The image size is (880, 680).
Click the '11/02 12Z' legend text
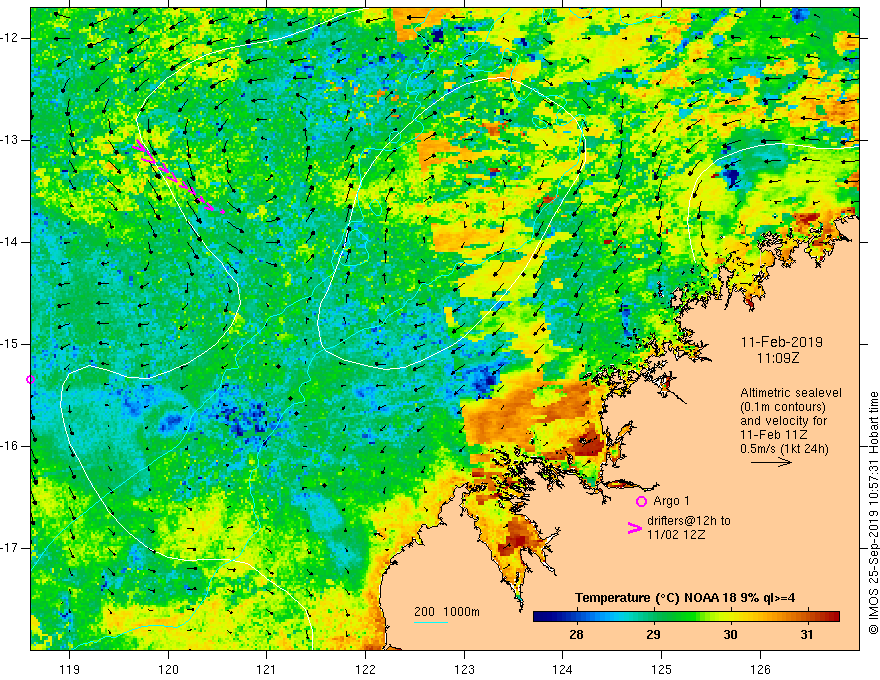676,535
